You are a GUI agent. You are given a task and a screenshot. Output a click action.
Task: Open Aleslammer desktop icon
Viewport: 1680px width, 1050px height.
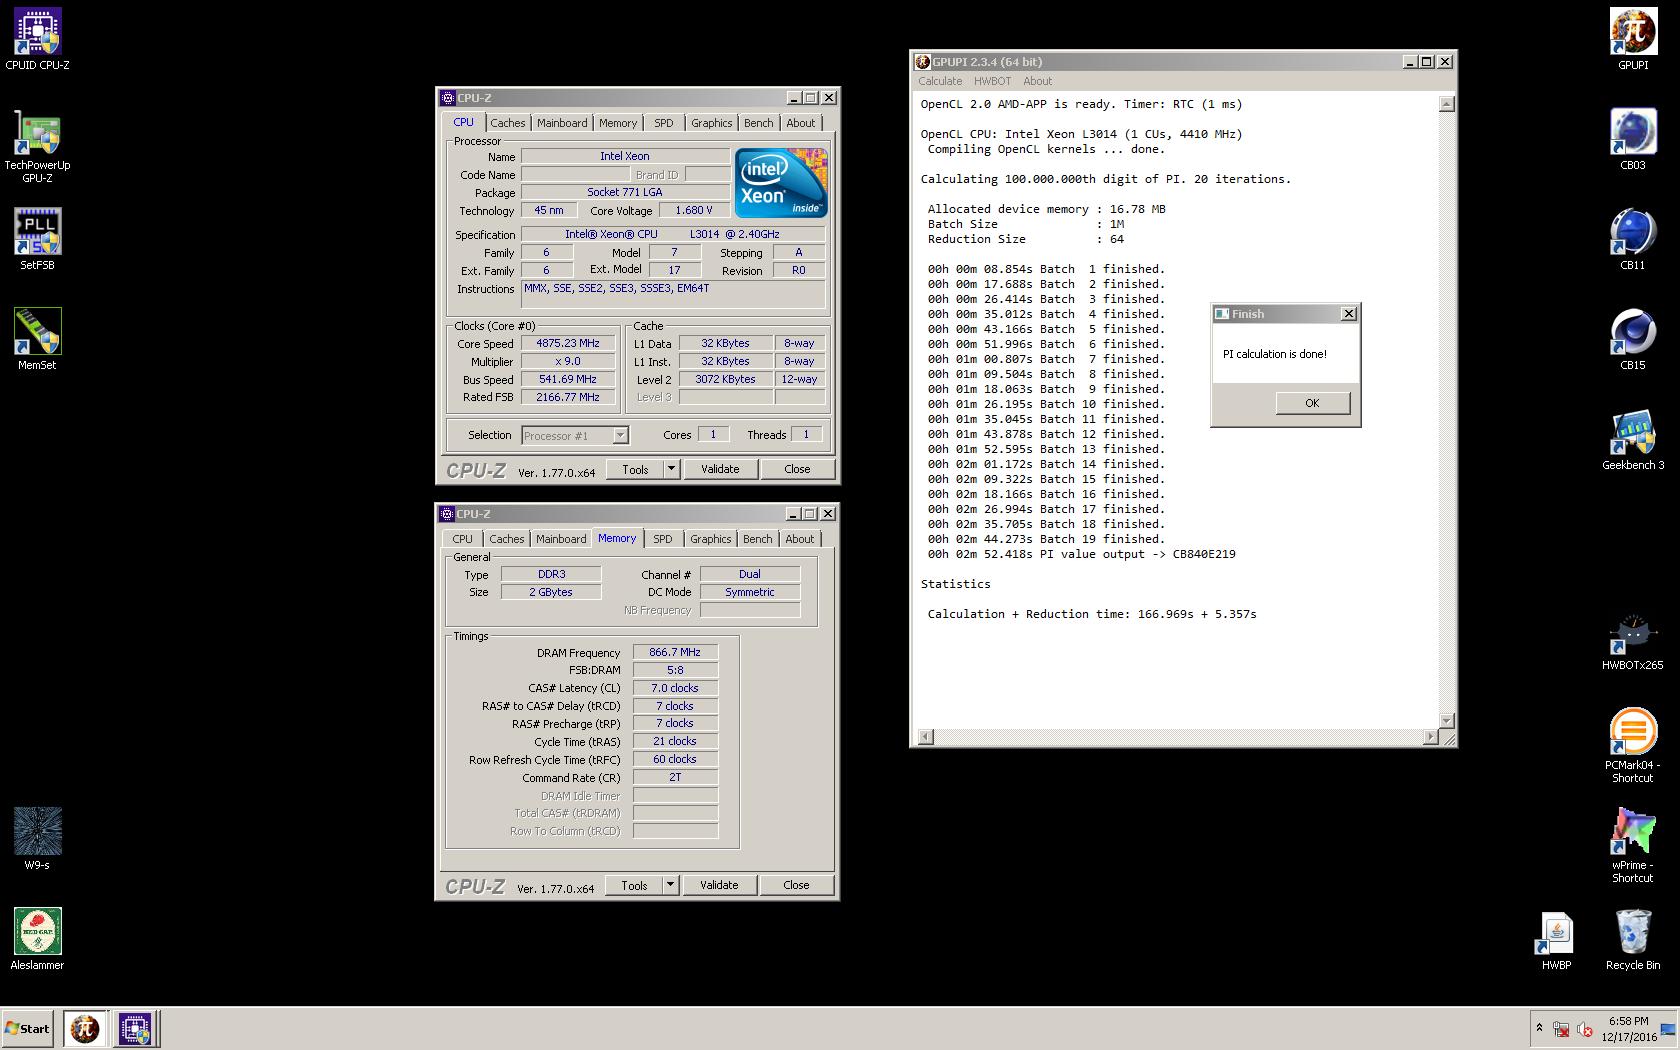pos(37,940)
